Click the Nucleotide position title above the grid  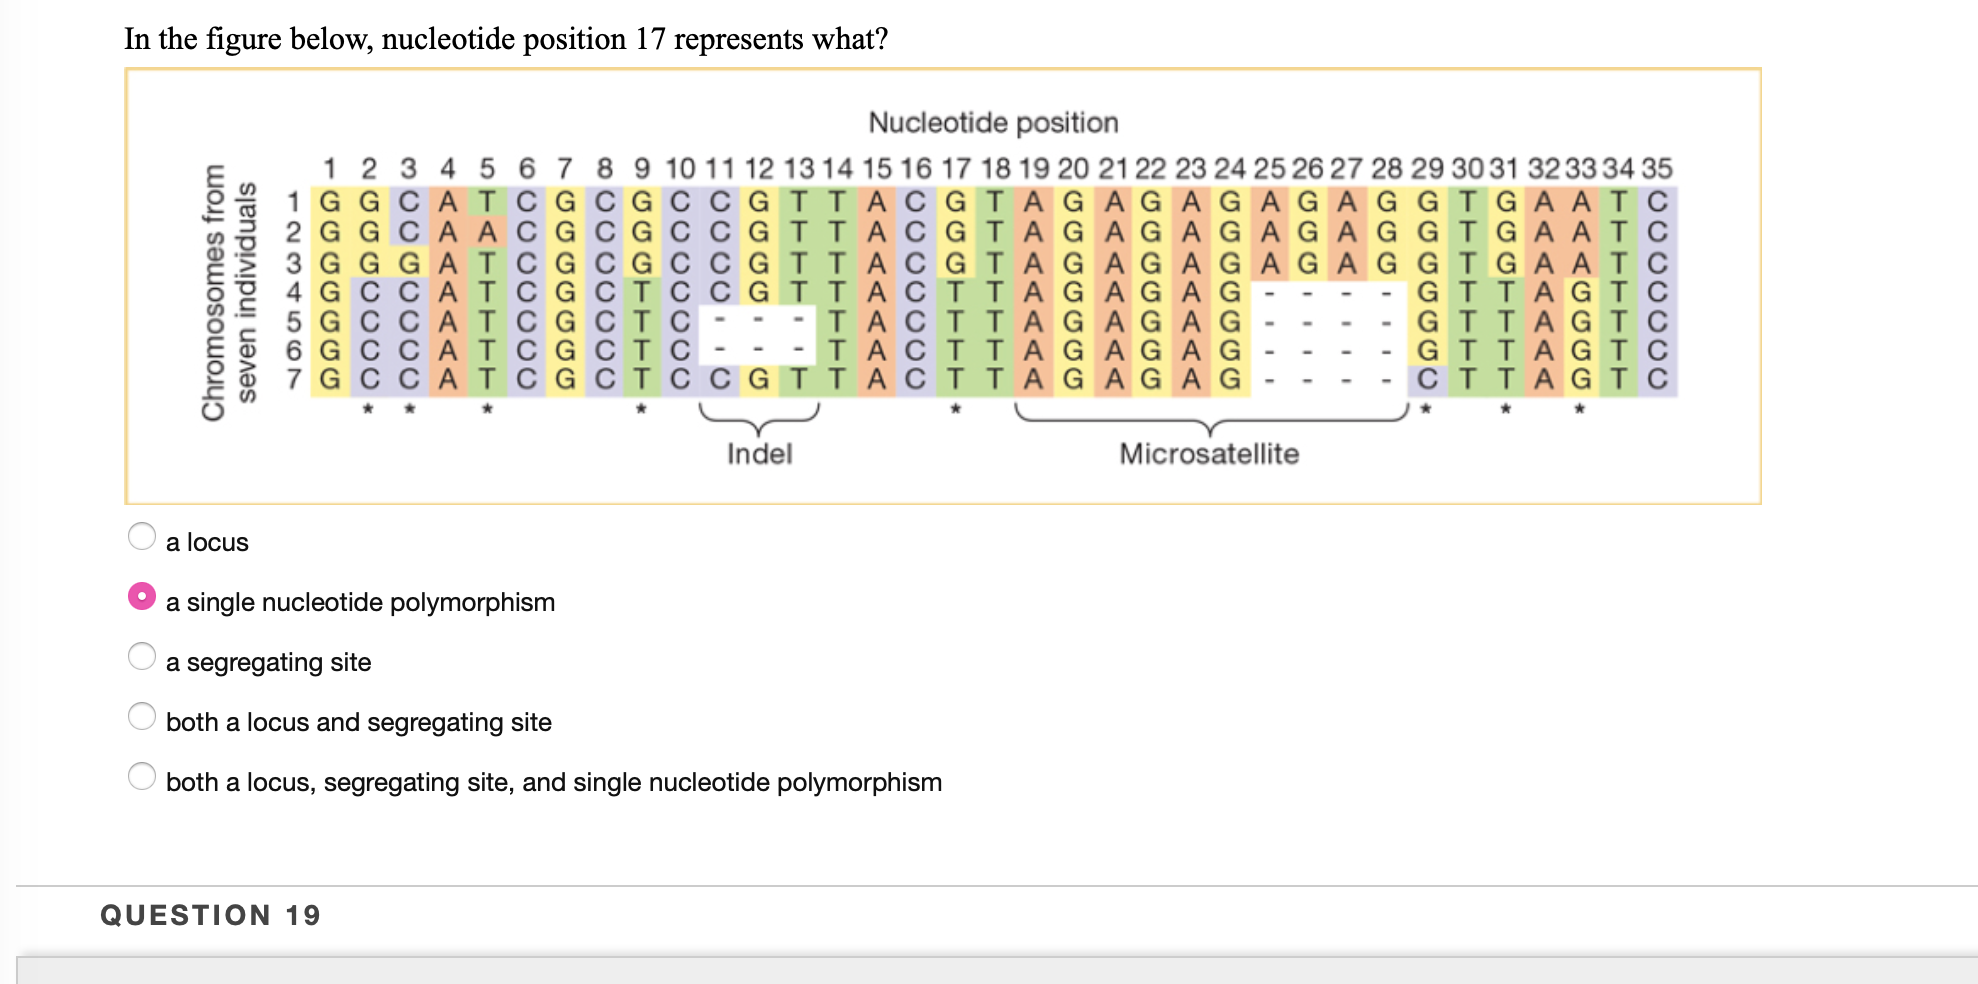[994, 122]
